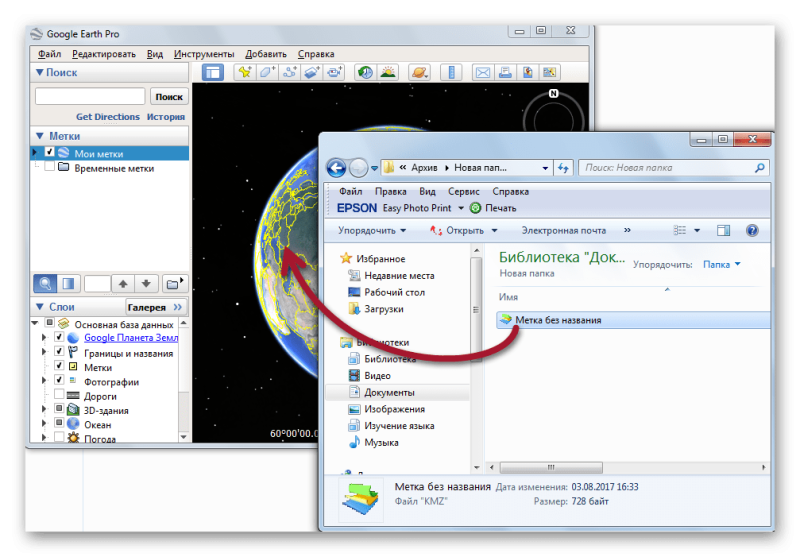Click the N on the compass ring
Viewport: 800px width, 557px height.
(554, 93)
